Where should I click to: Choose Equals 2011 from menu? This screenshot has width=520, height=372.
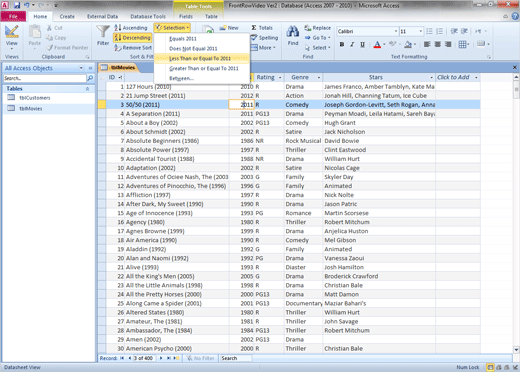pos(202,39)
